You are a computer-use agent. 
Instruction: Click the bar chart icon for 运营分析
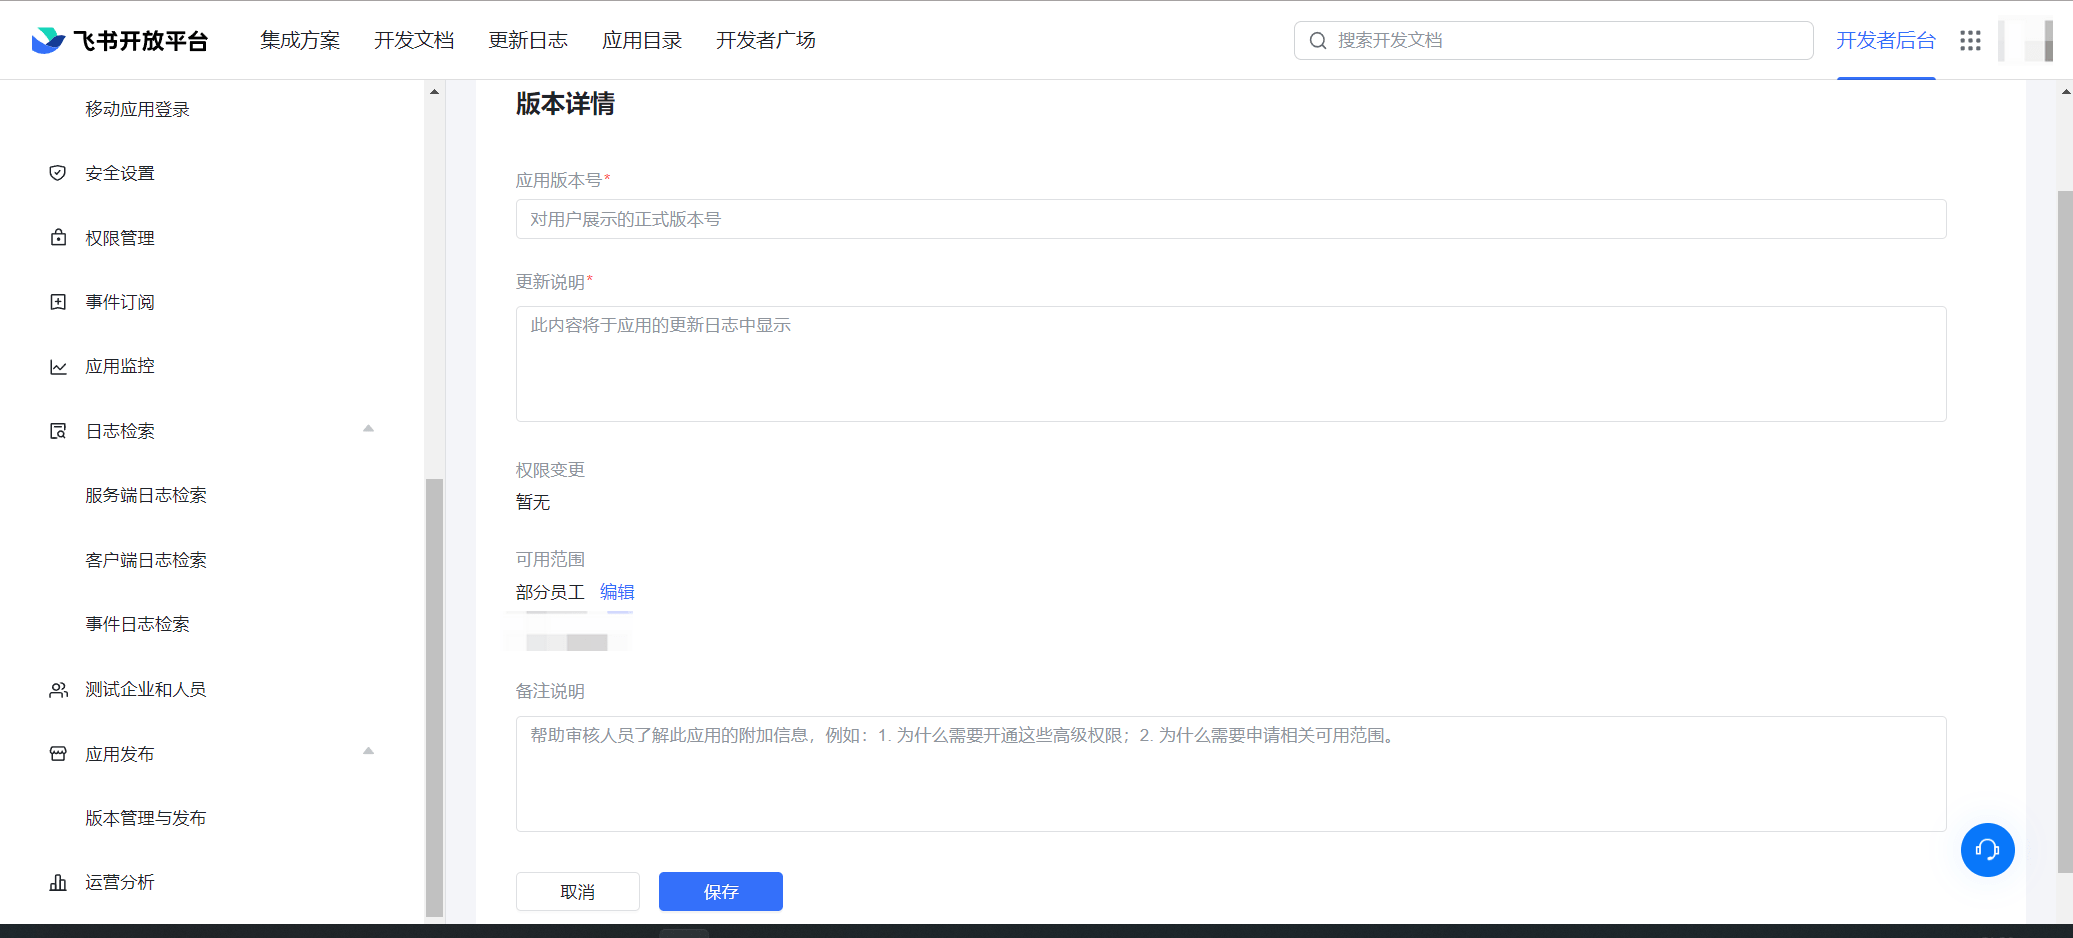(x=58, y=882)
